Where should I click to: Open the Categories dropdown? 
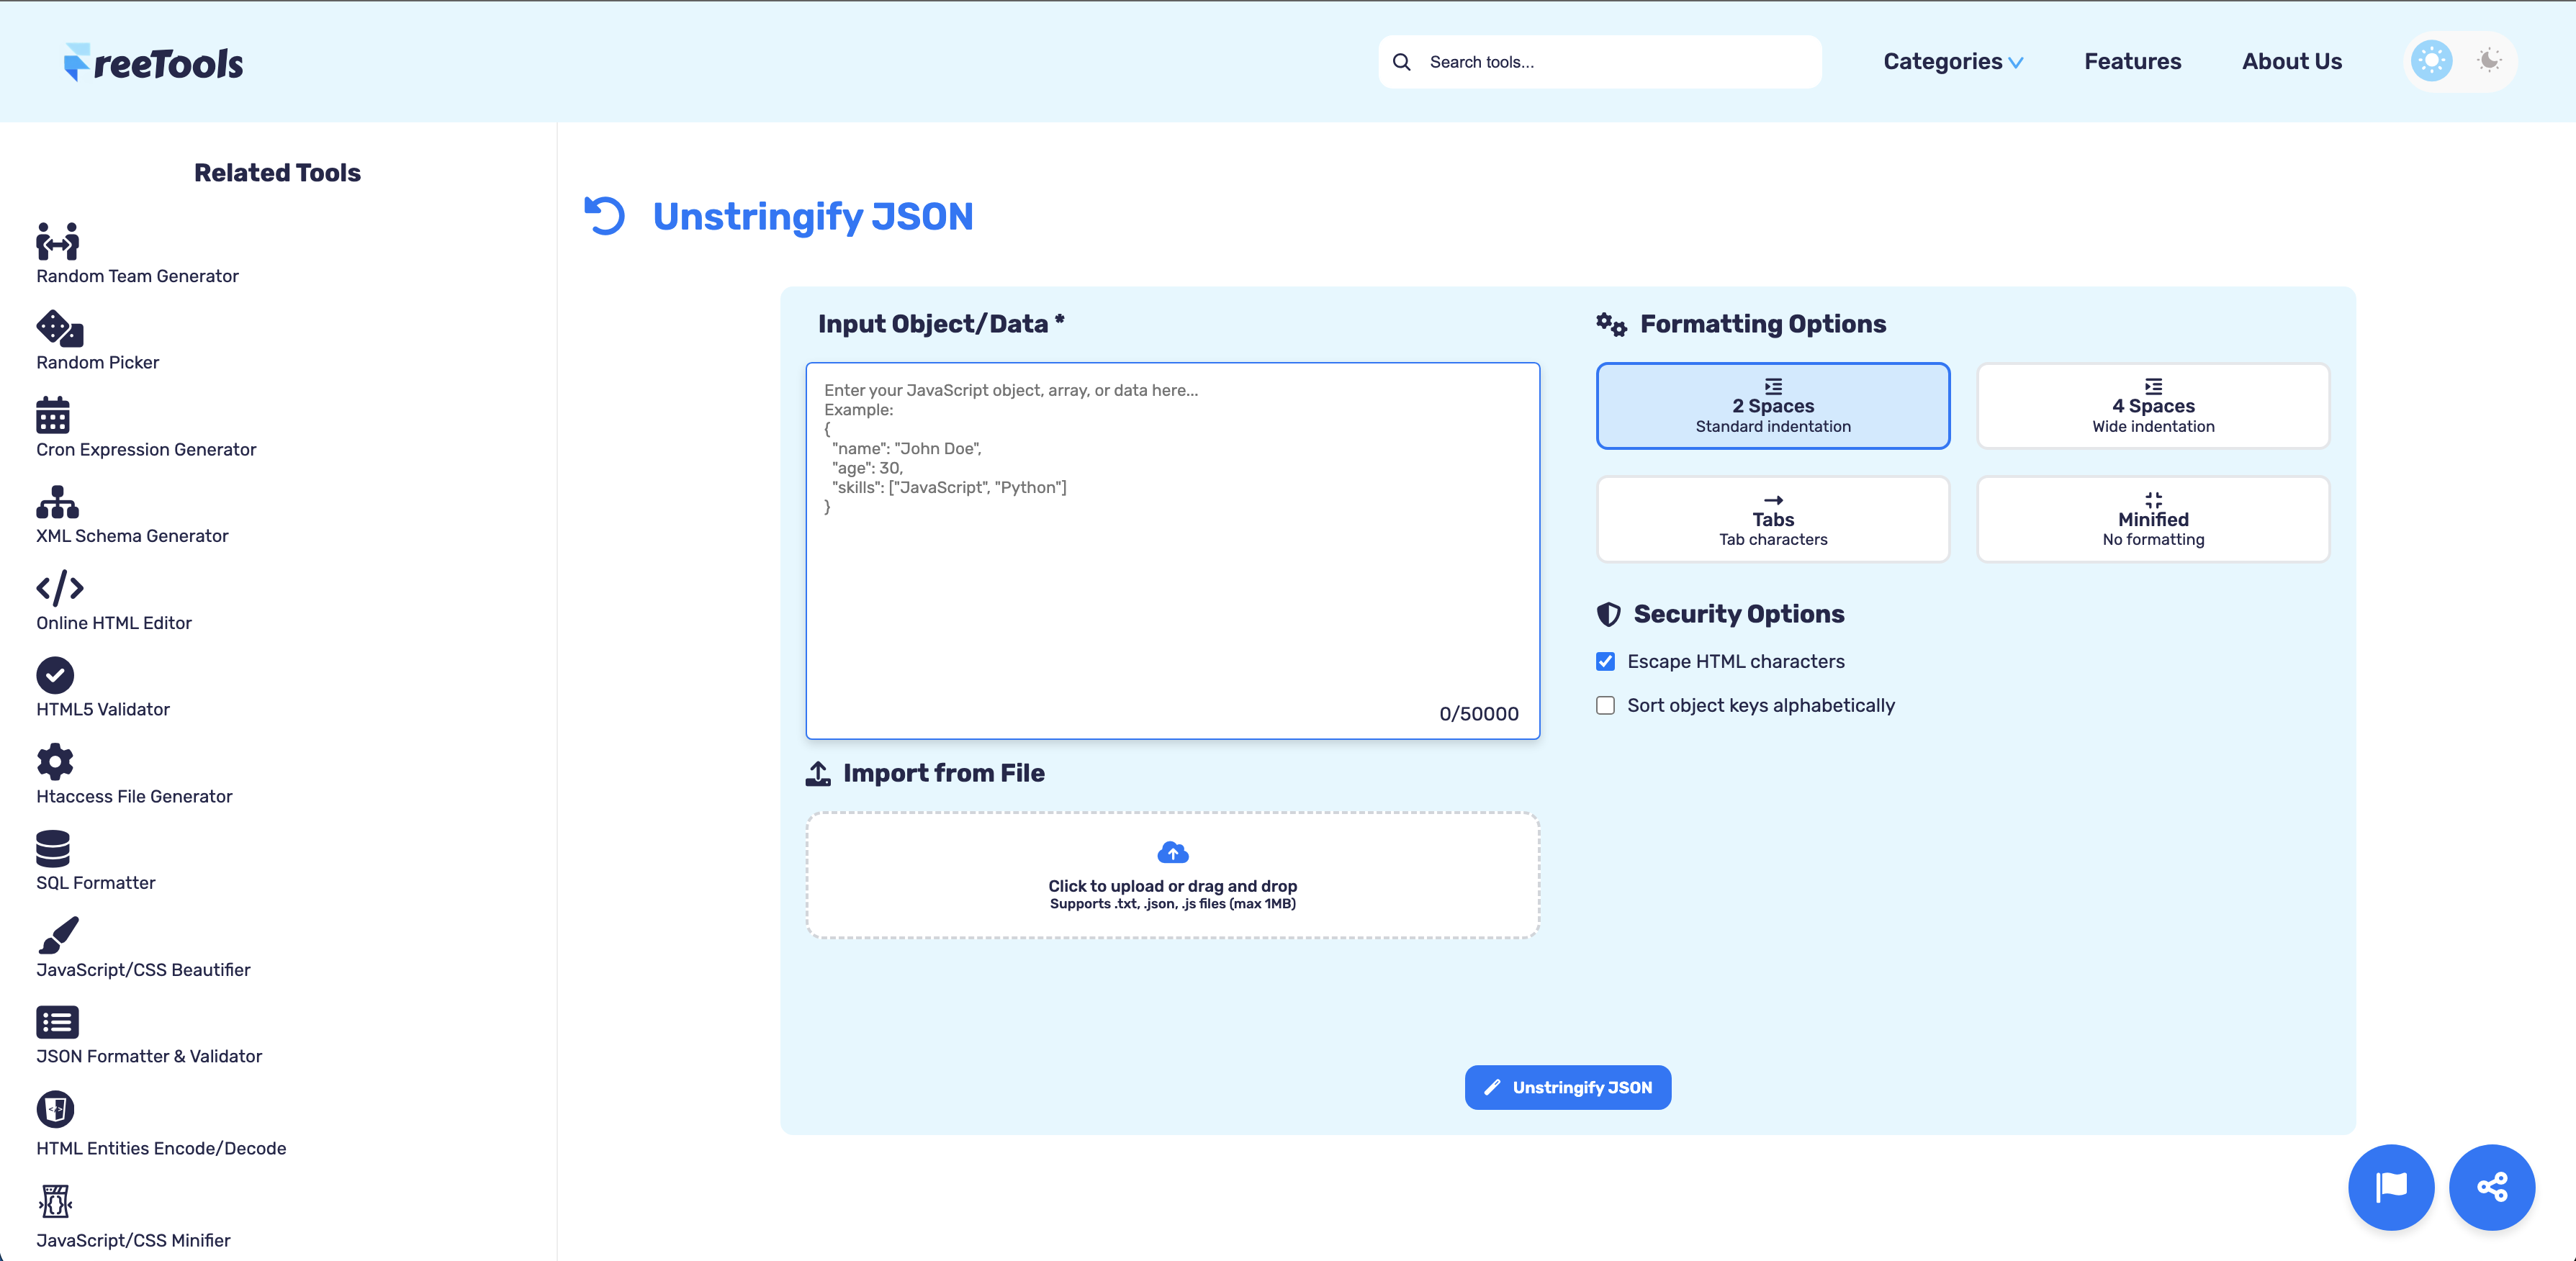click(1951, 61)
